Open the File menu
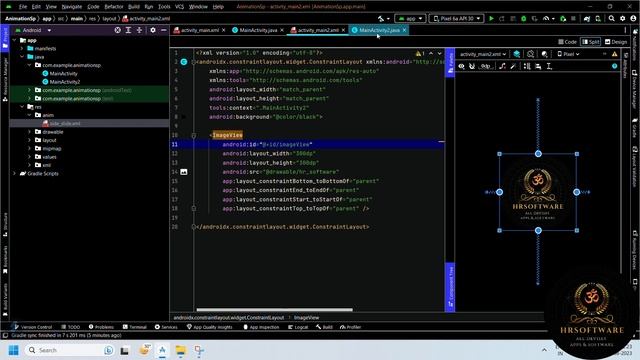This screenshot has height=360, width=640. (22, 7)
